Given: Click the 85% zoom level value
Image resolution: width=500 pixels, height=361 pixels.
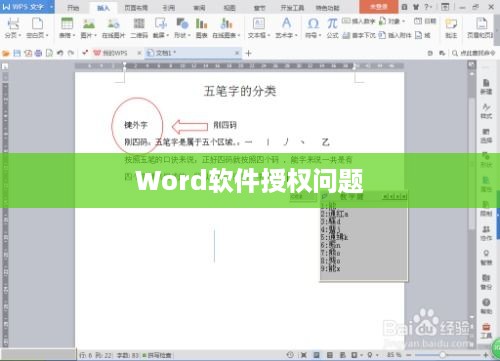Looking at the screenshot, I should pos(394,355).
